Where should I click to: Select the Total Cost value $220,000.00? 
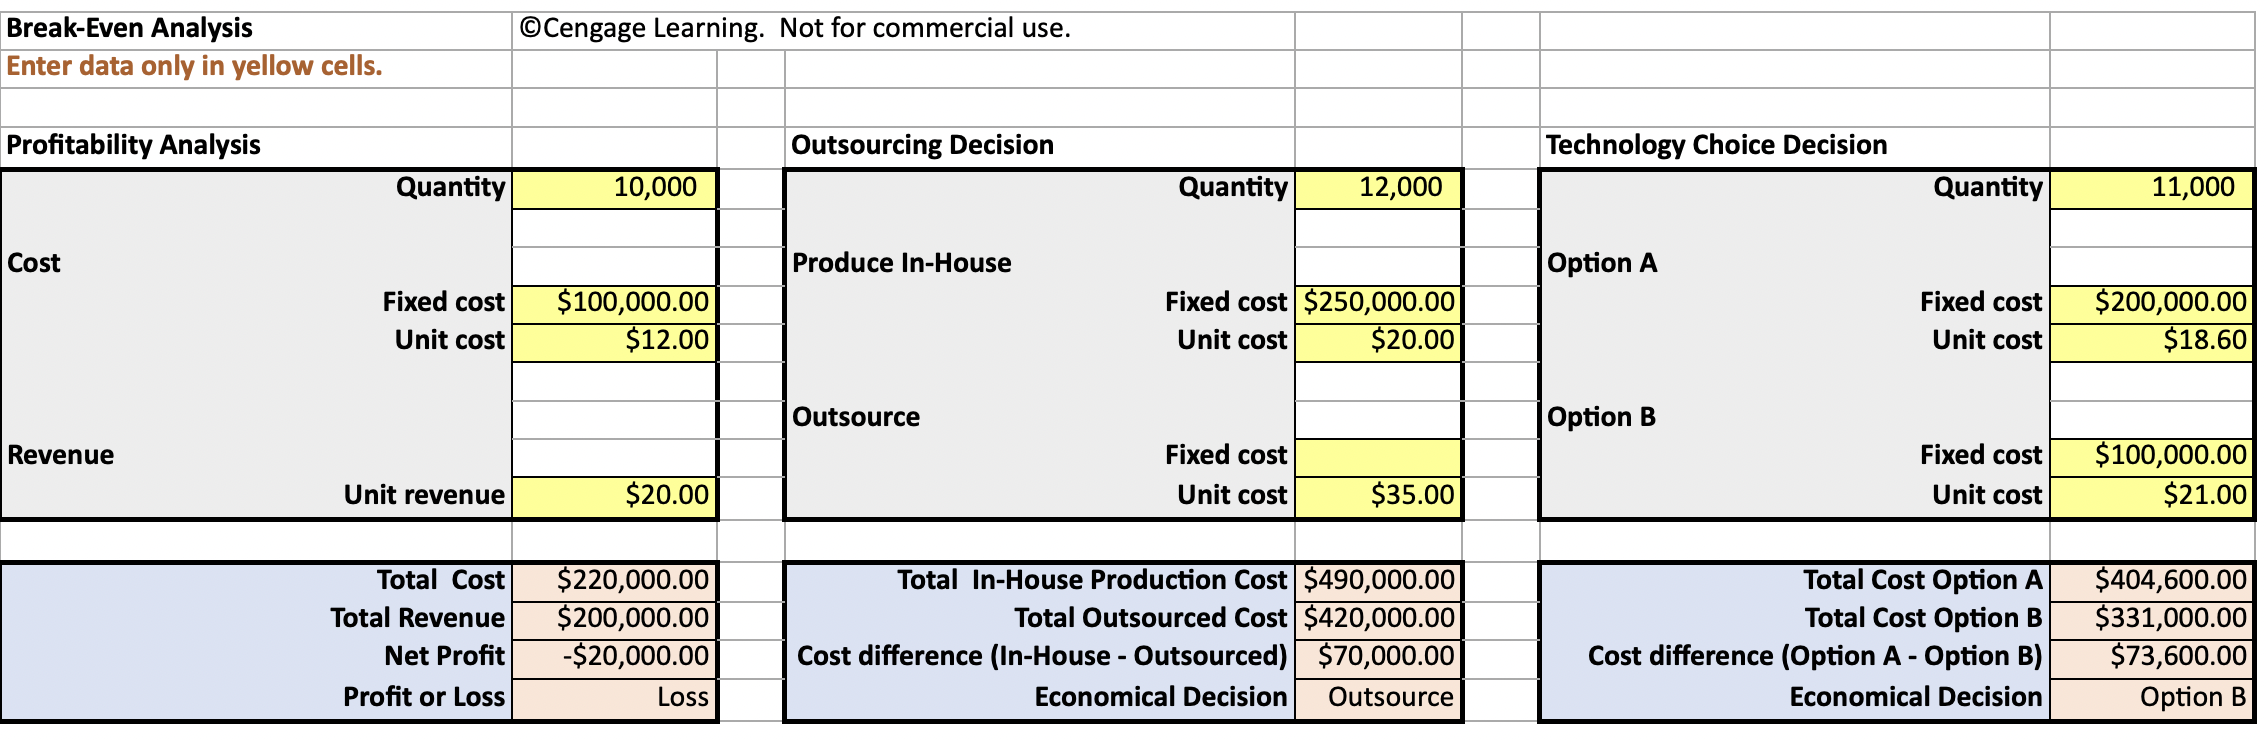pos(614,581)
